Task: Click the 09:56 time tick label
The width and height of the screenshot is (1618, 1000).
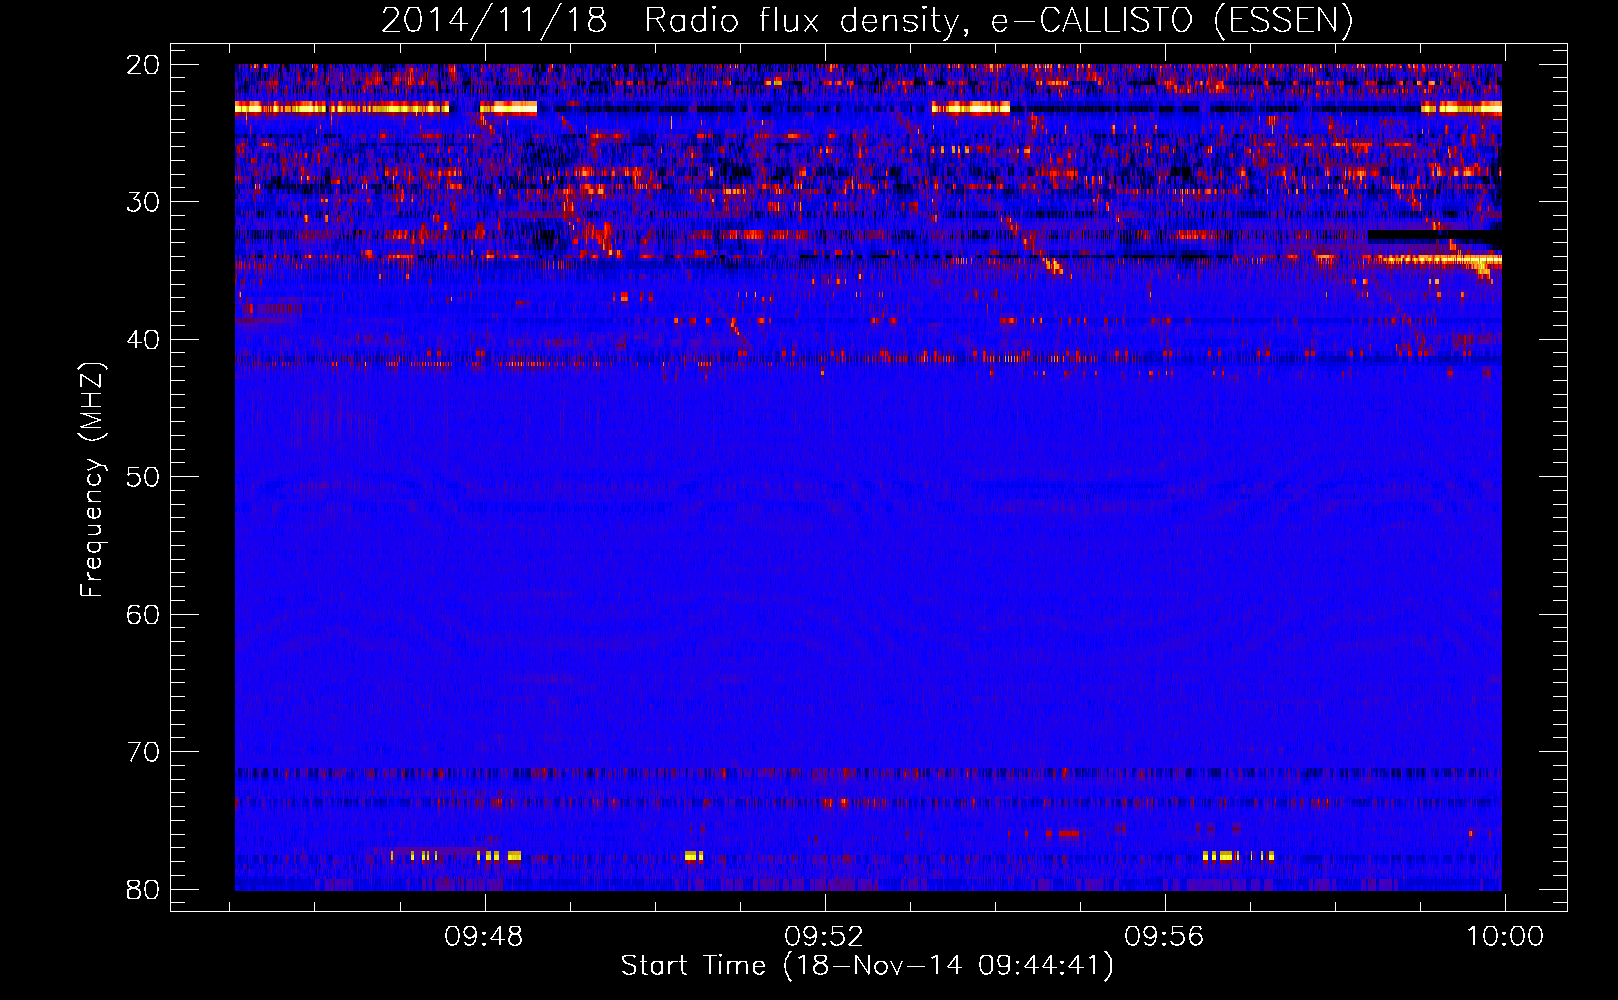Action: pyautogui.click(x=1164, y=937)
